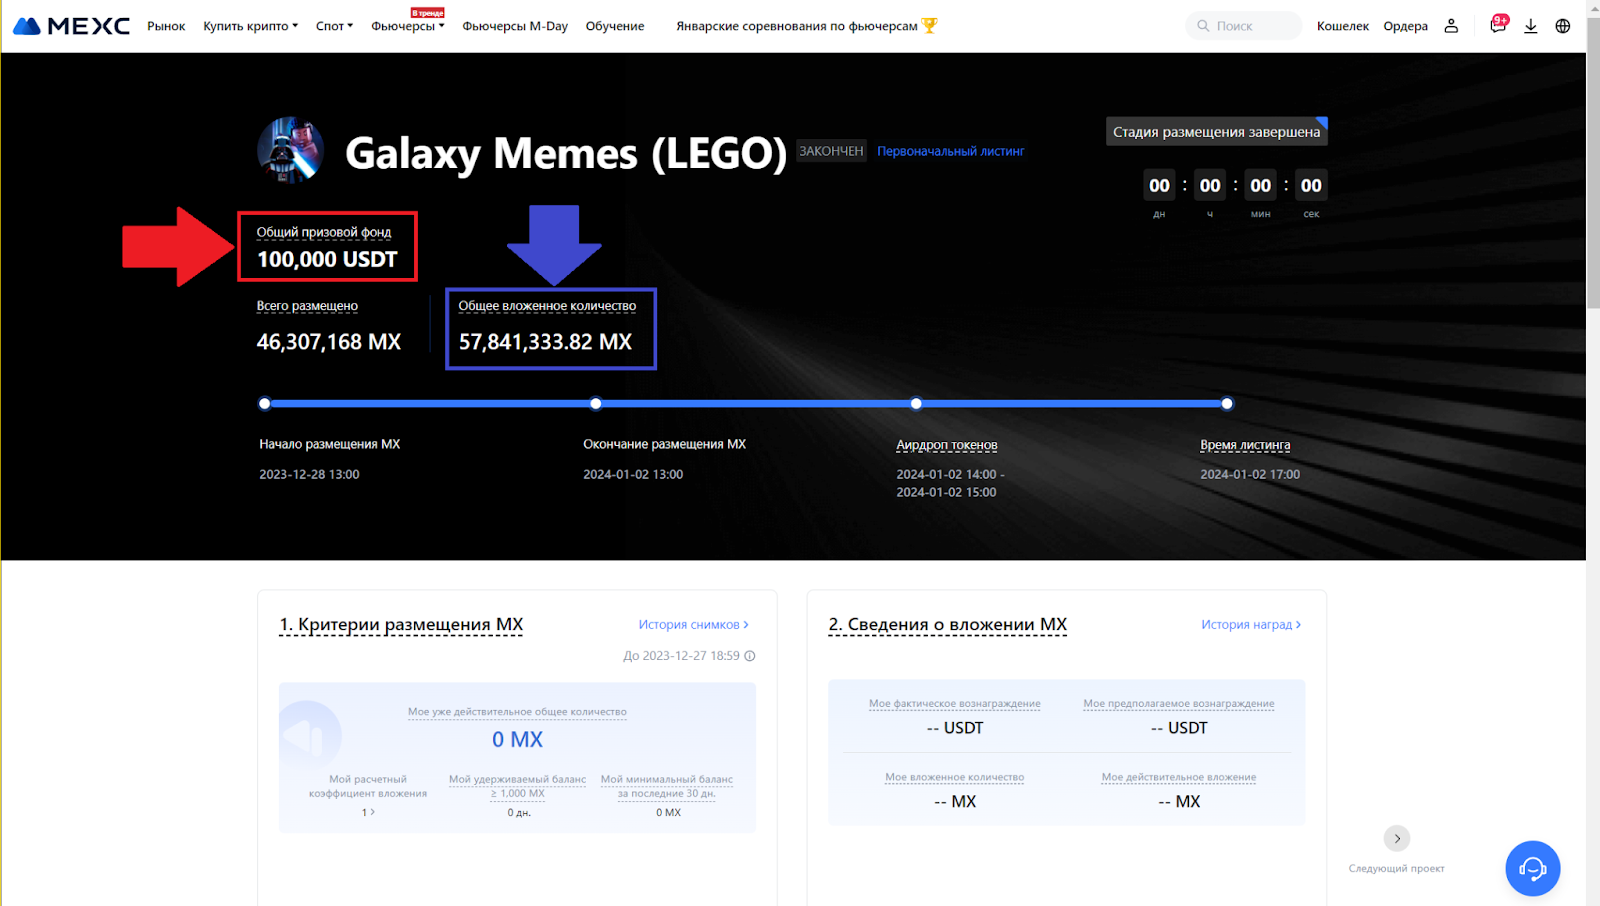Click the Мое фактическое вознаграждение label
This screenshot has width=1600, height=906.
(955, 704)
